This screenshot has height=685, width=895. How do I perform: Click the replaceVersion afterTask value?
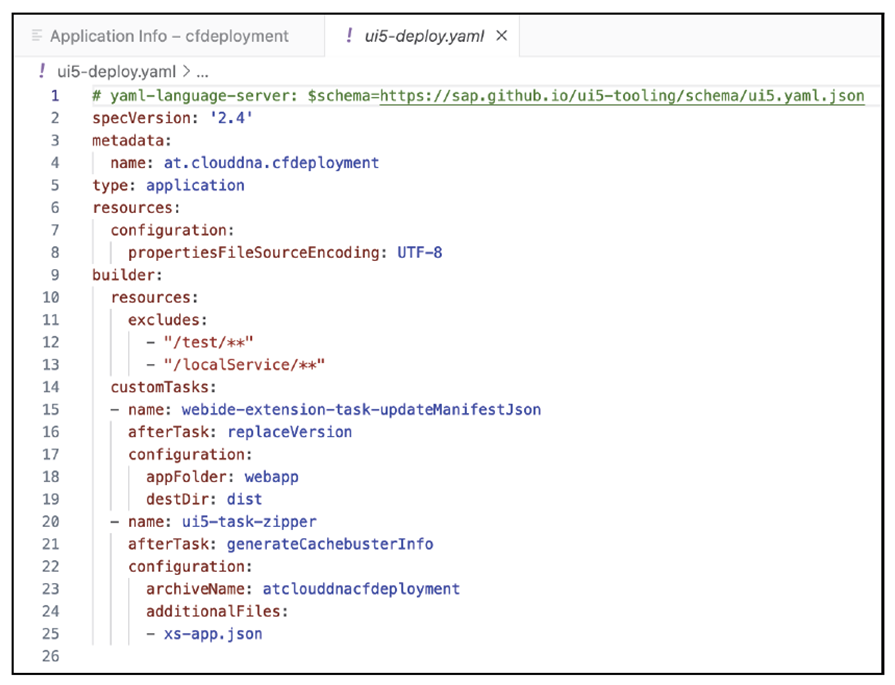289,432
